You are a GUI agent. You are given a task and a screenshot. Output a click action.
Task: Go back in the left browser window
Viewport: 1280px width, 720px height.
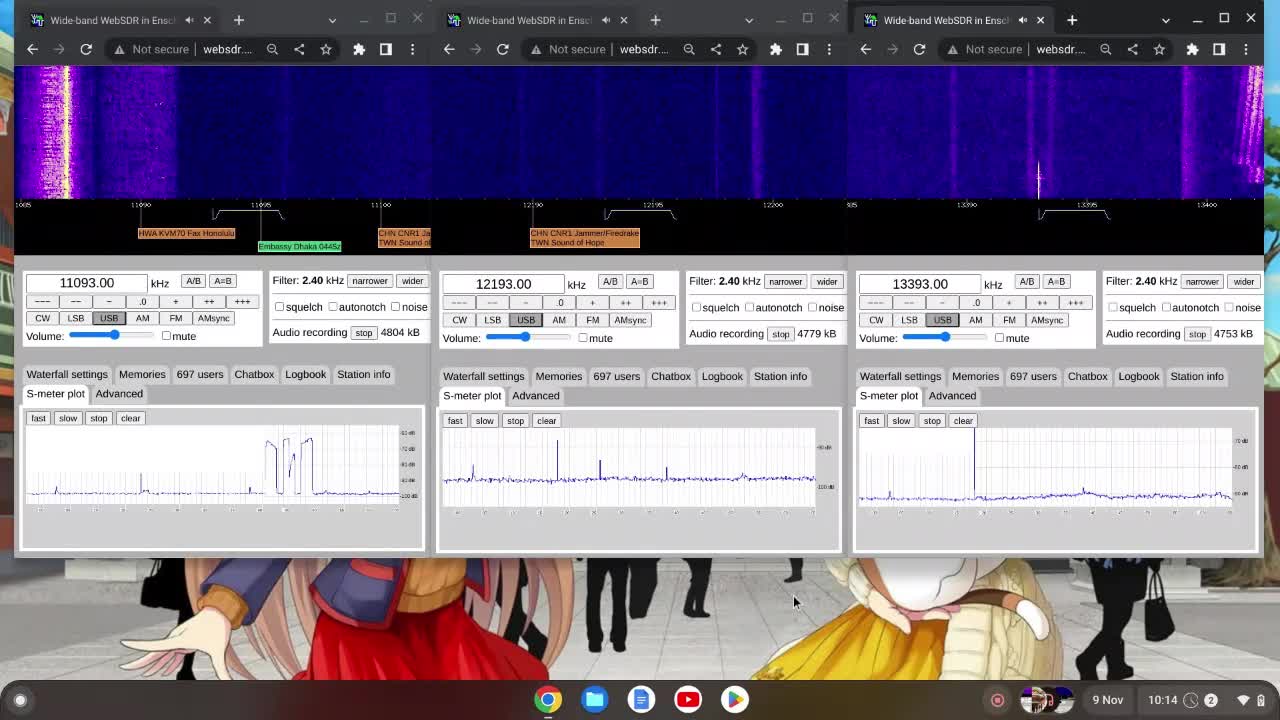coord(32,49)
